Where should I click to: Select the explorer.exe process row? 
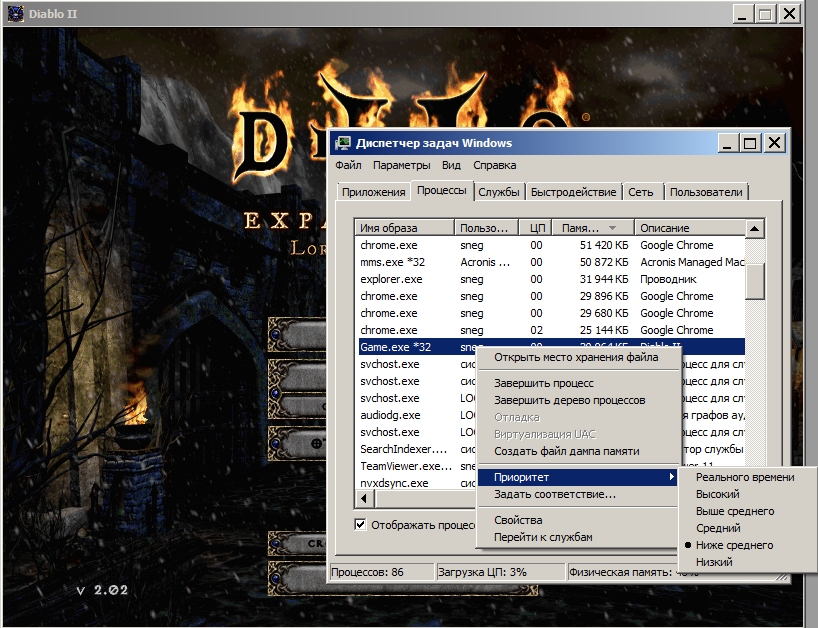click(551, 279)
